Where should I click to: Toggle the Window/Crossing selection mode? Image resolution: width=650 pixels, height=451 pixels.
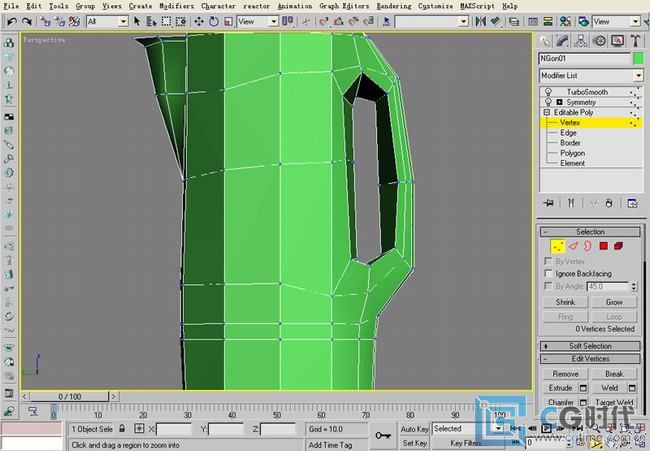point(181,21)
